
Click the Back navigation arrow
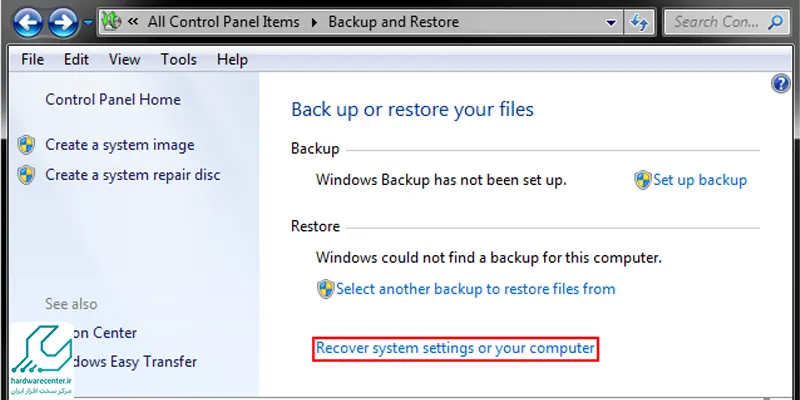point(28,22)
